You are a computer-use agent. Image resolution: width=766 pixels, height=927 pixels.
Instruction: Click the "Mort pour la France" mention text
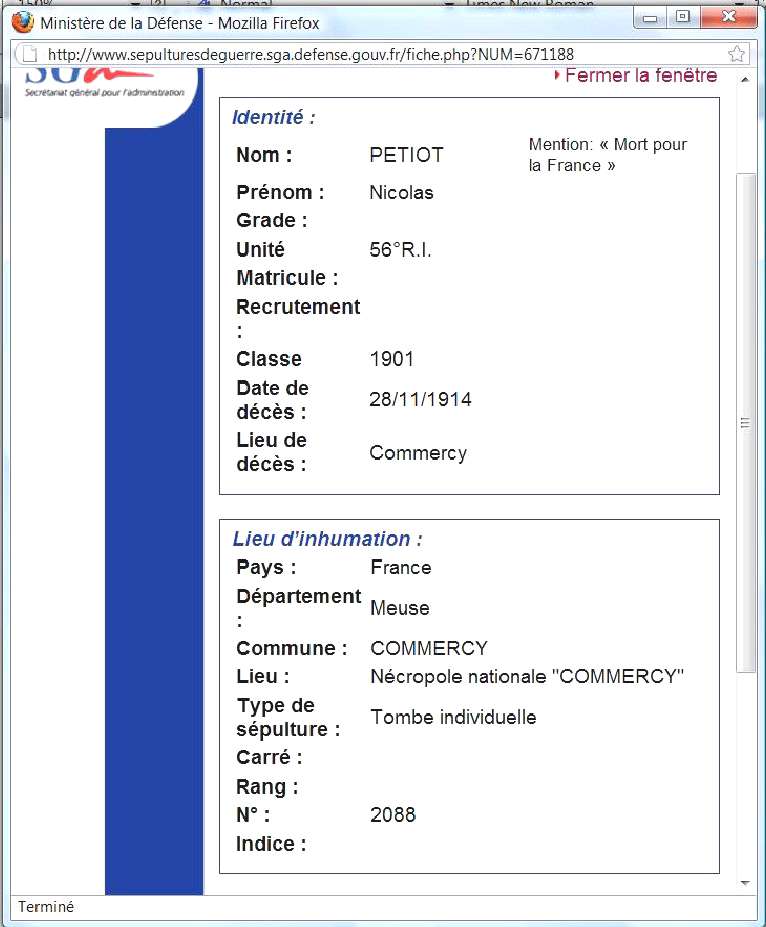(x=607, y=155)
